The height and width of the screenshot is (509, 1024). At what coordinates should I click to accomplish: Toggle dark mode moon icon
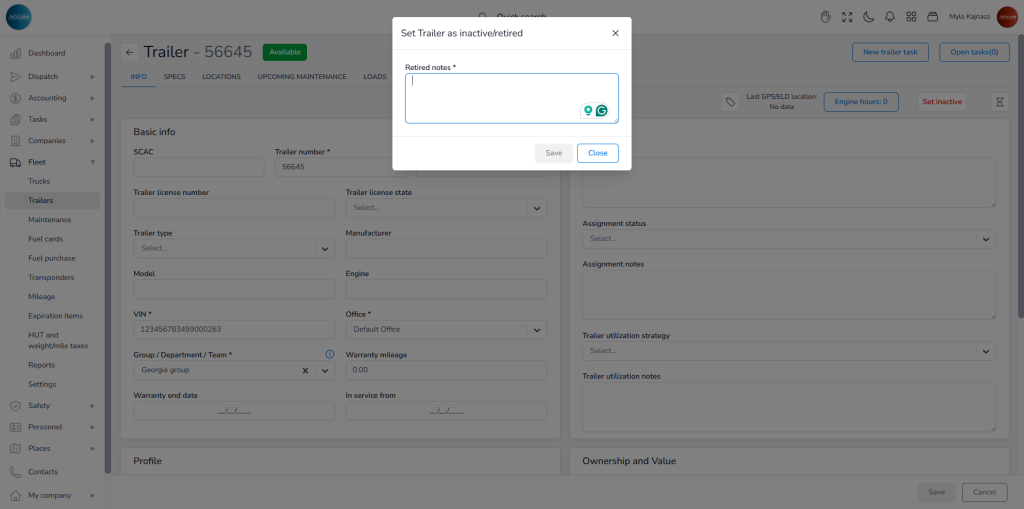tap(868, 17)
